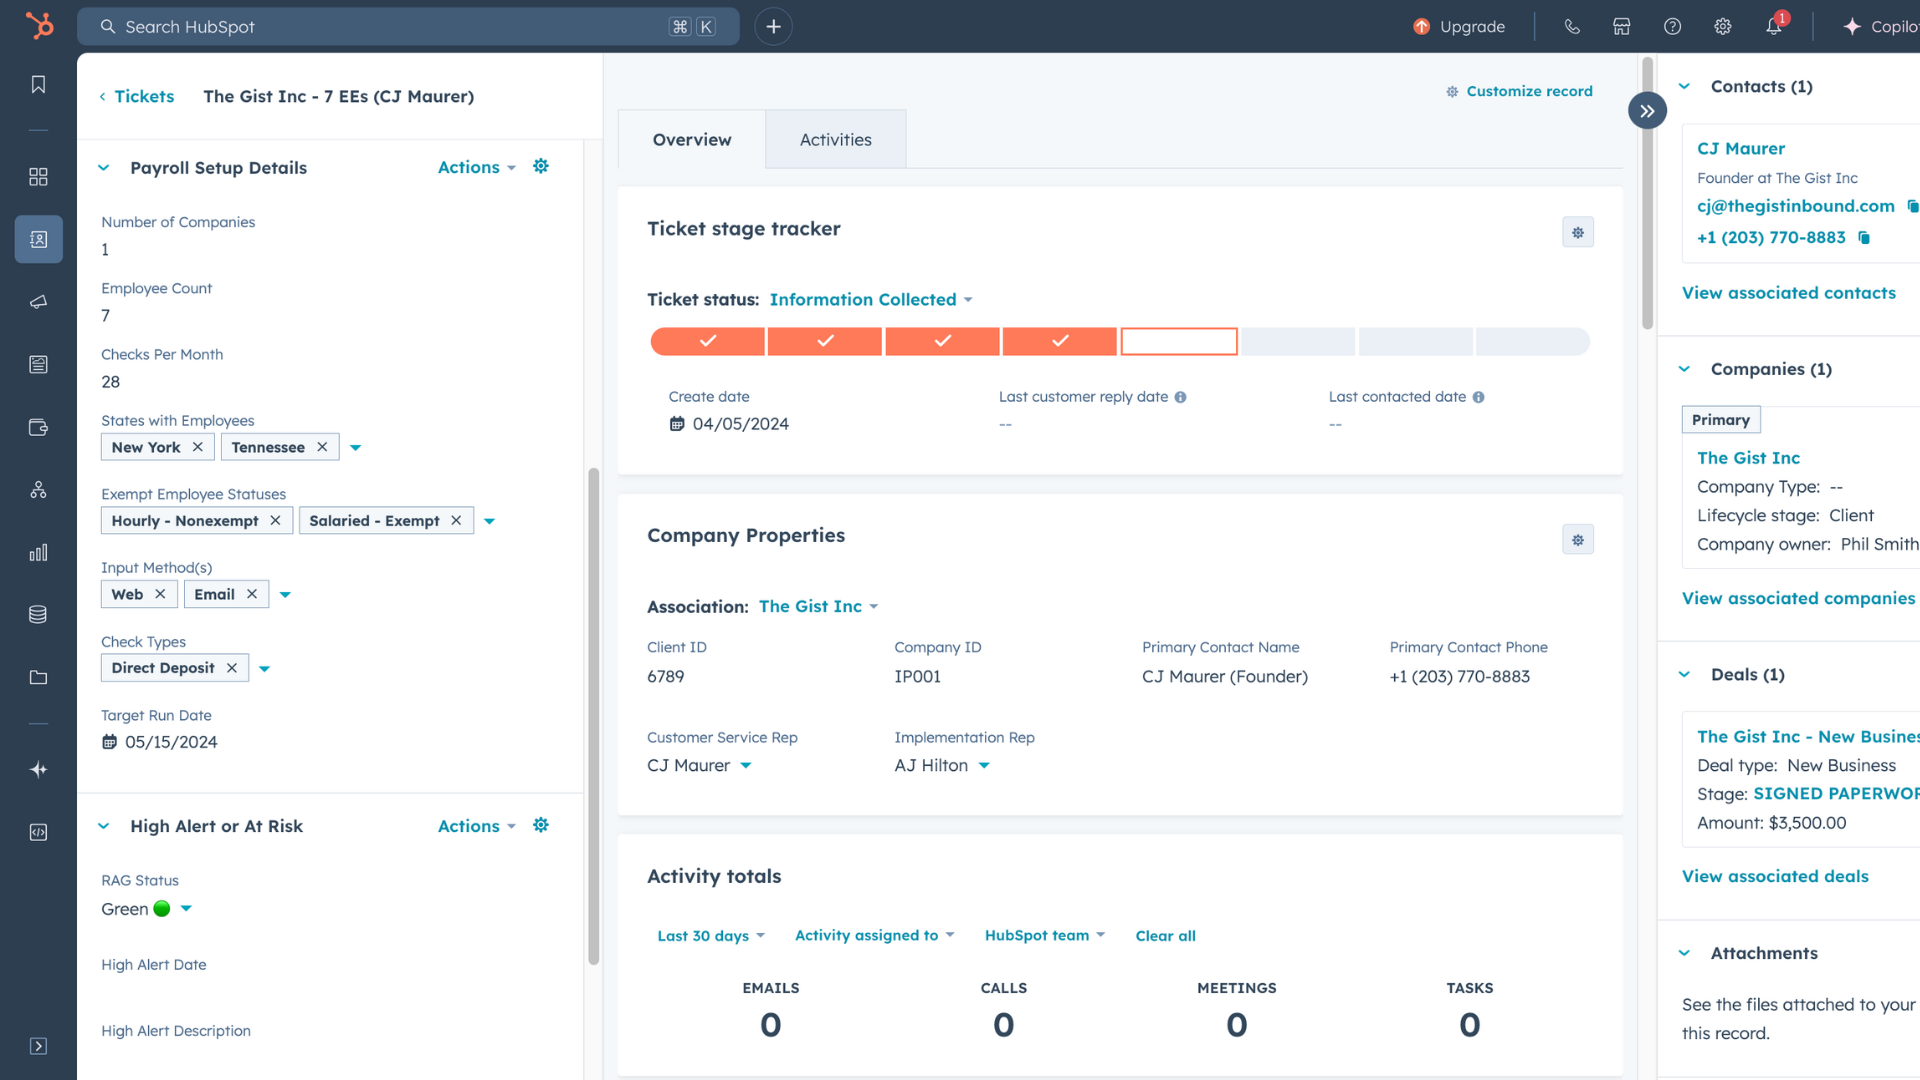Viewport: 1920px width, 1080px height.
Task: Remove the Hourly - Nonexempt status tag
Action: click(275, 521)
